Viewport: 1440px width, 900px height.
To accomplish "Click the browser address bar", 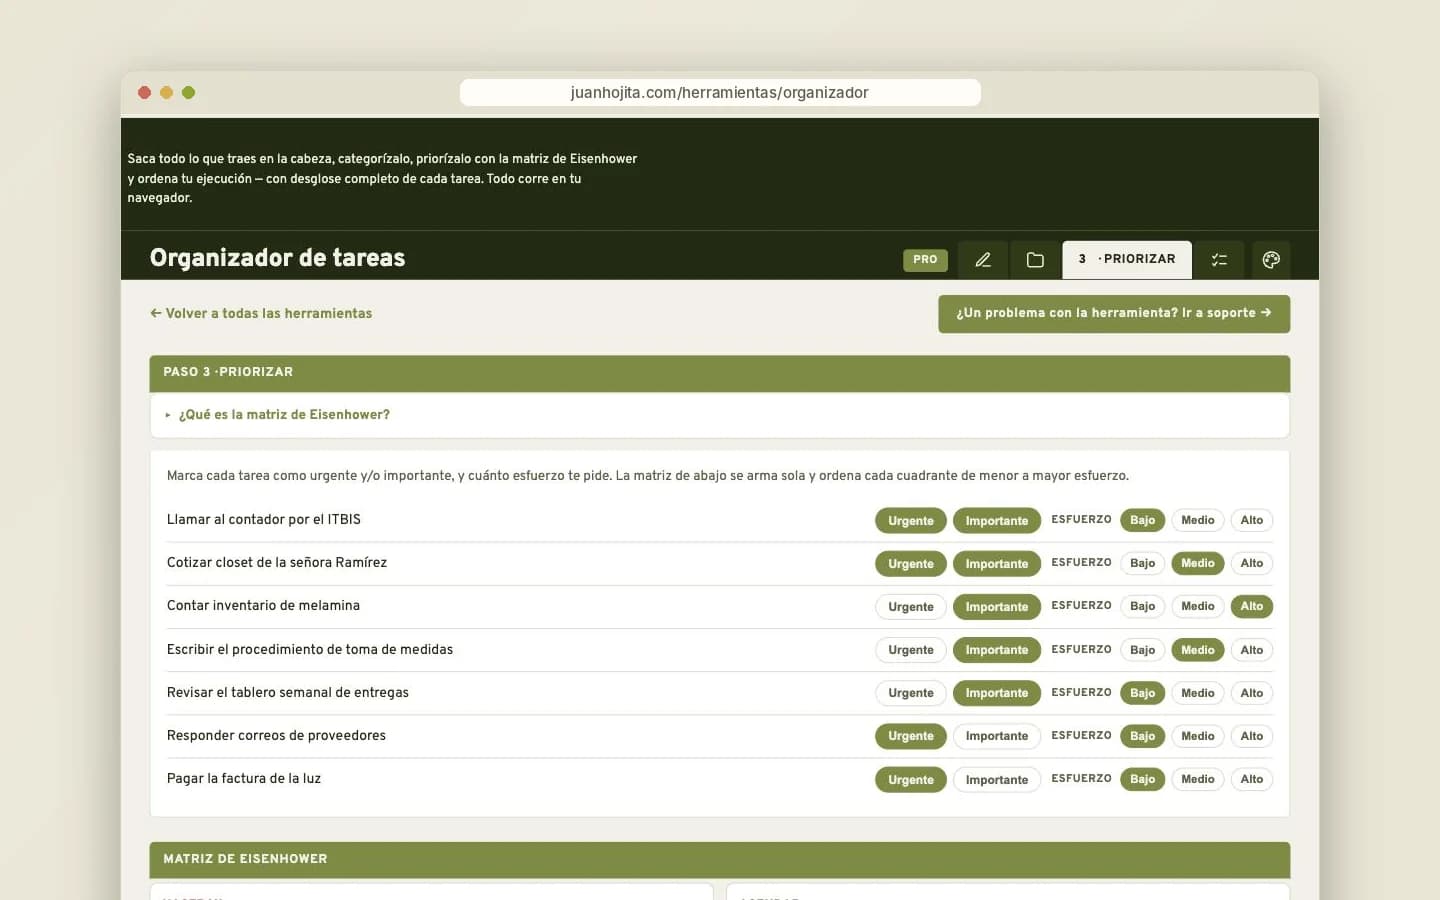I will point(720,92).
